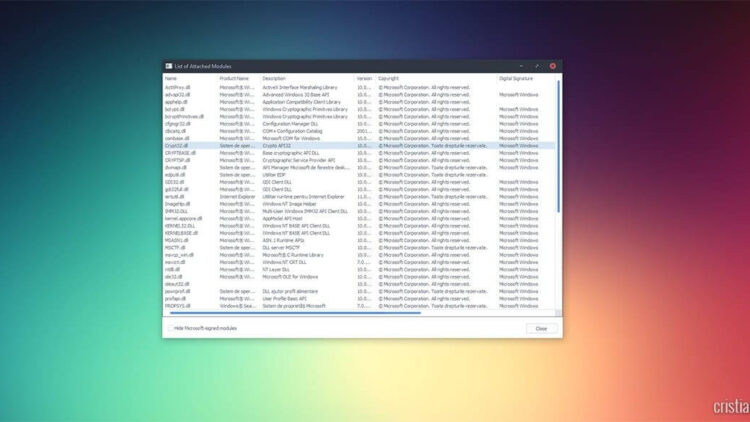750x422 pixels.
Task: Click the Configuration Manager DLL description
Action: (x=290, y=124)
